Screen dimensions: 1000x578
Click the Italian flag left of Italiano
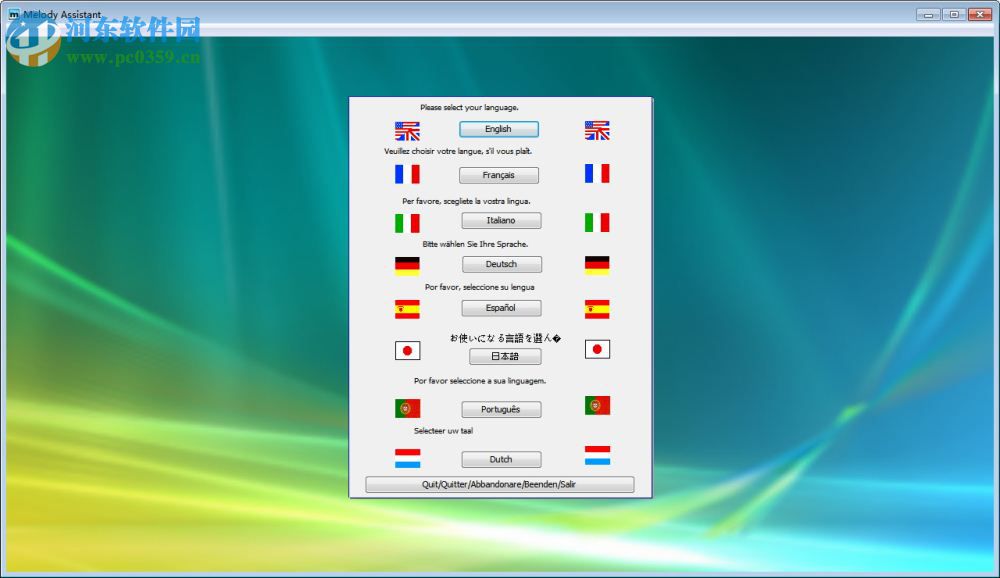(408, 223)
